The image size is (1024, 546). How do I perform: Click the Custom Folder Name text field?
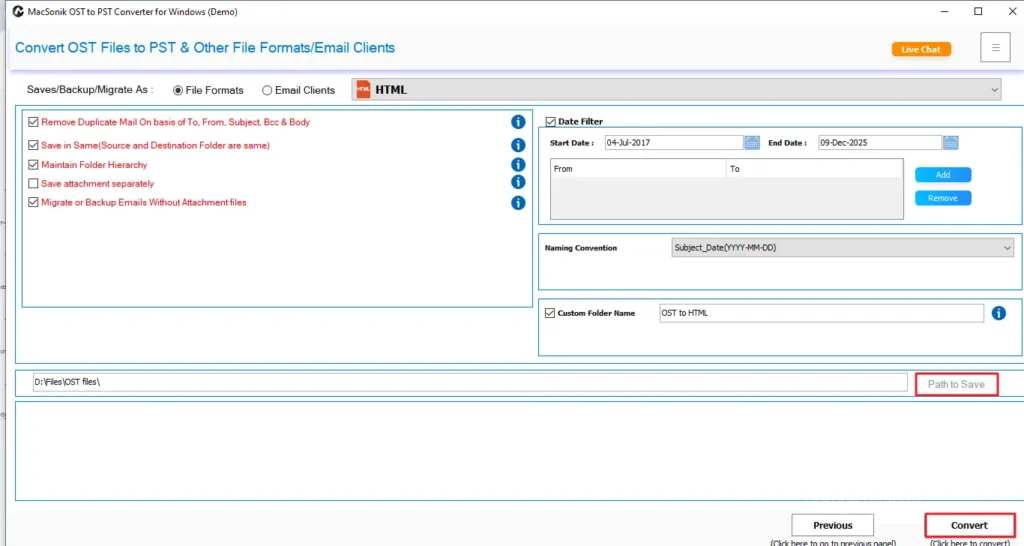(x=820, y=313)
